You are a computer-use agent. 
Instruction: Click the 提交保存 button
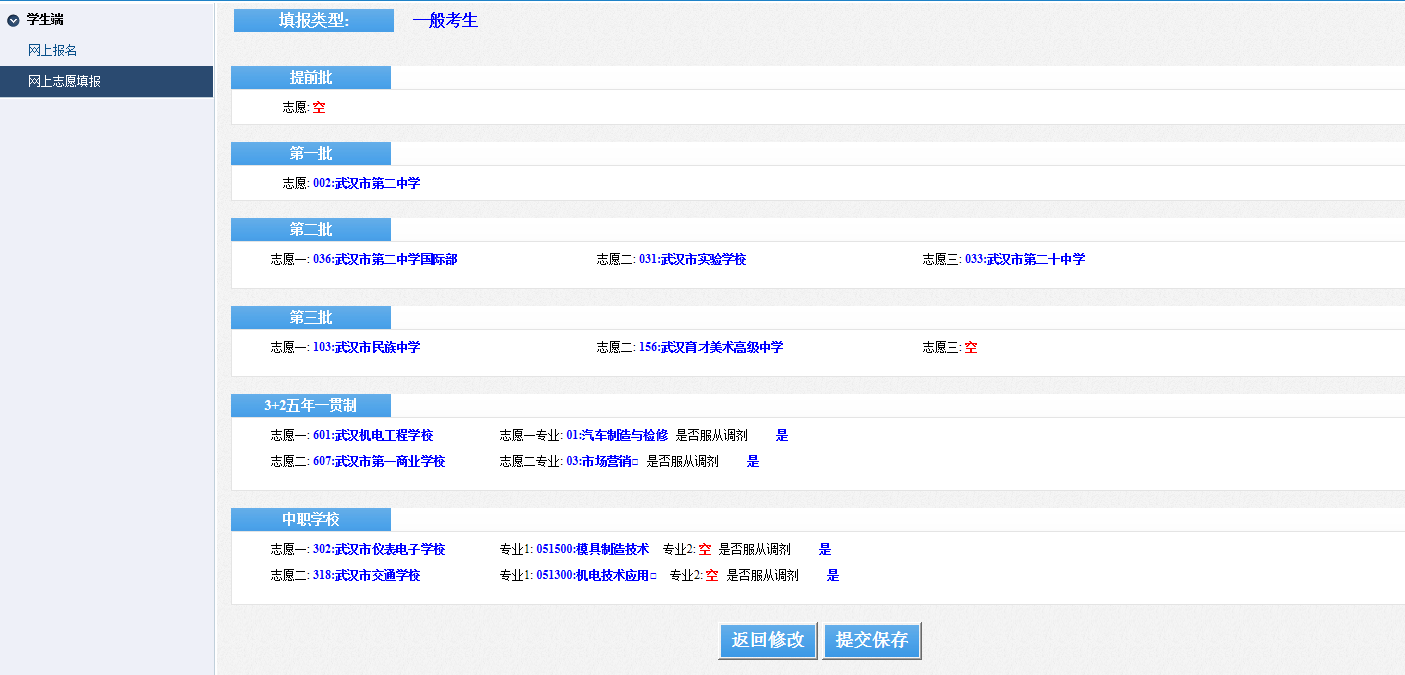pos(871,641)
